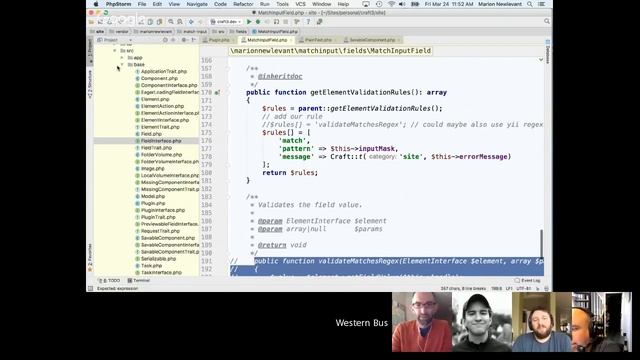This screenshot has width=640, height=360.
Task: Click the override gutter icon at line 170
Action: click(218, 93)
